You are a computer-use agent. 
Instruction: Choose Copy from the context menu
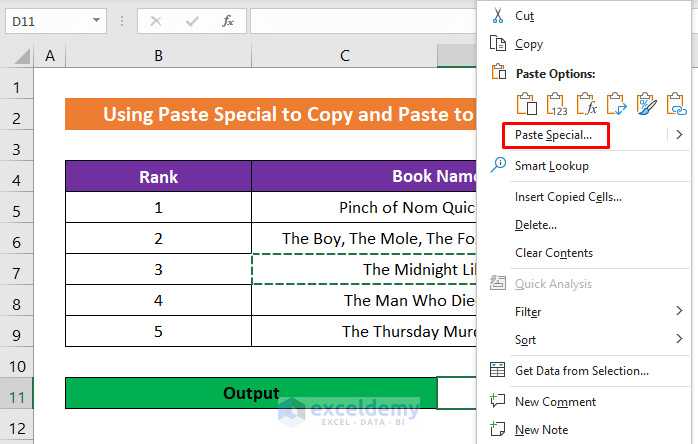coord(529,44)
